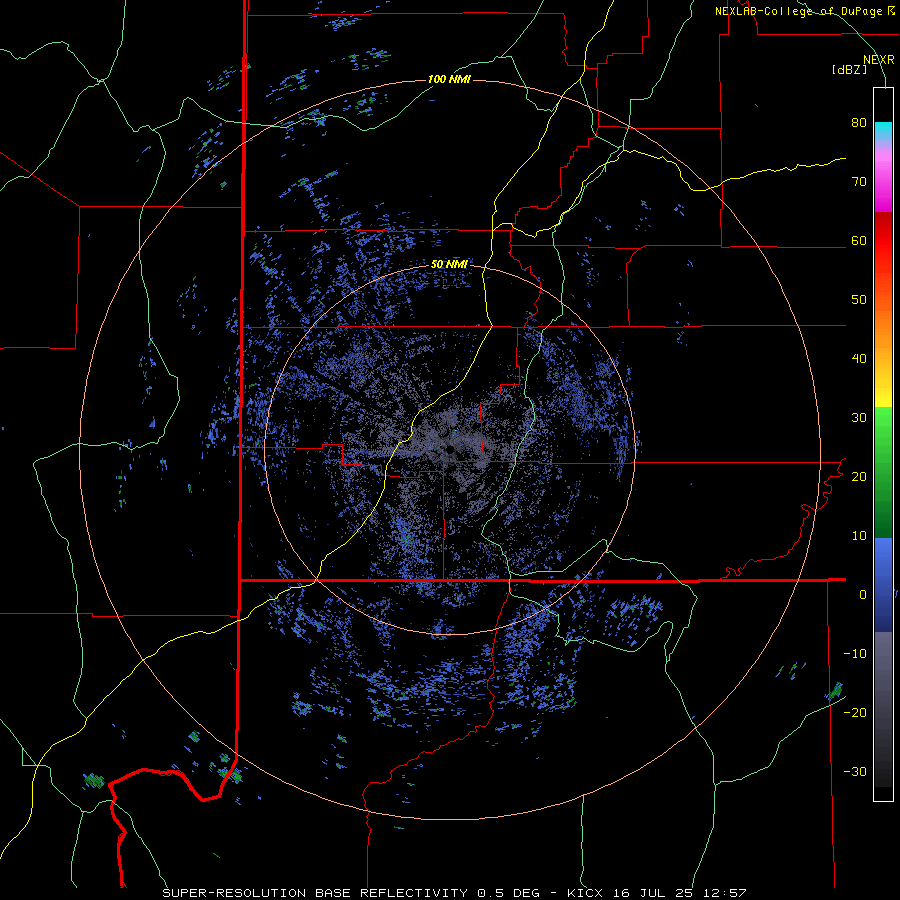Click the red band of the color scale
900x900 pixels.
(883, 241)
